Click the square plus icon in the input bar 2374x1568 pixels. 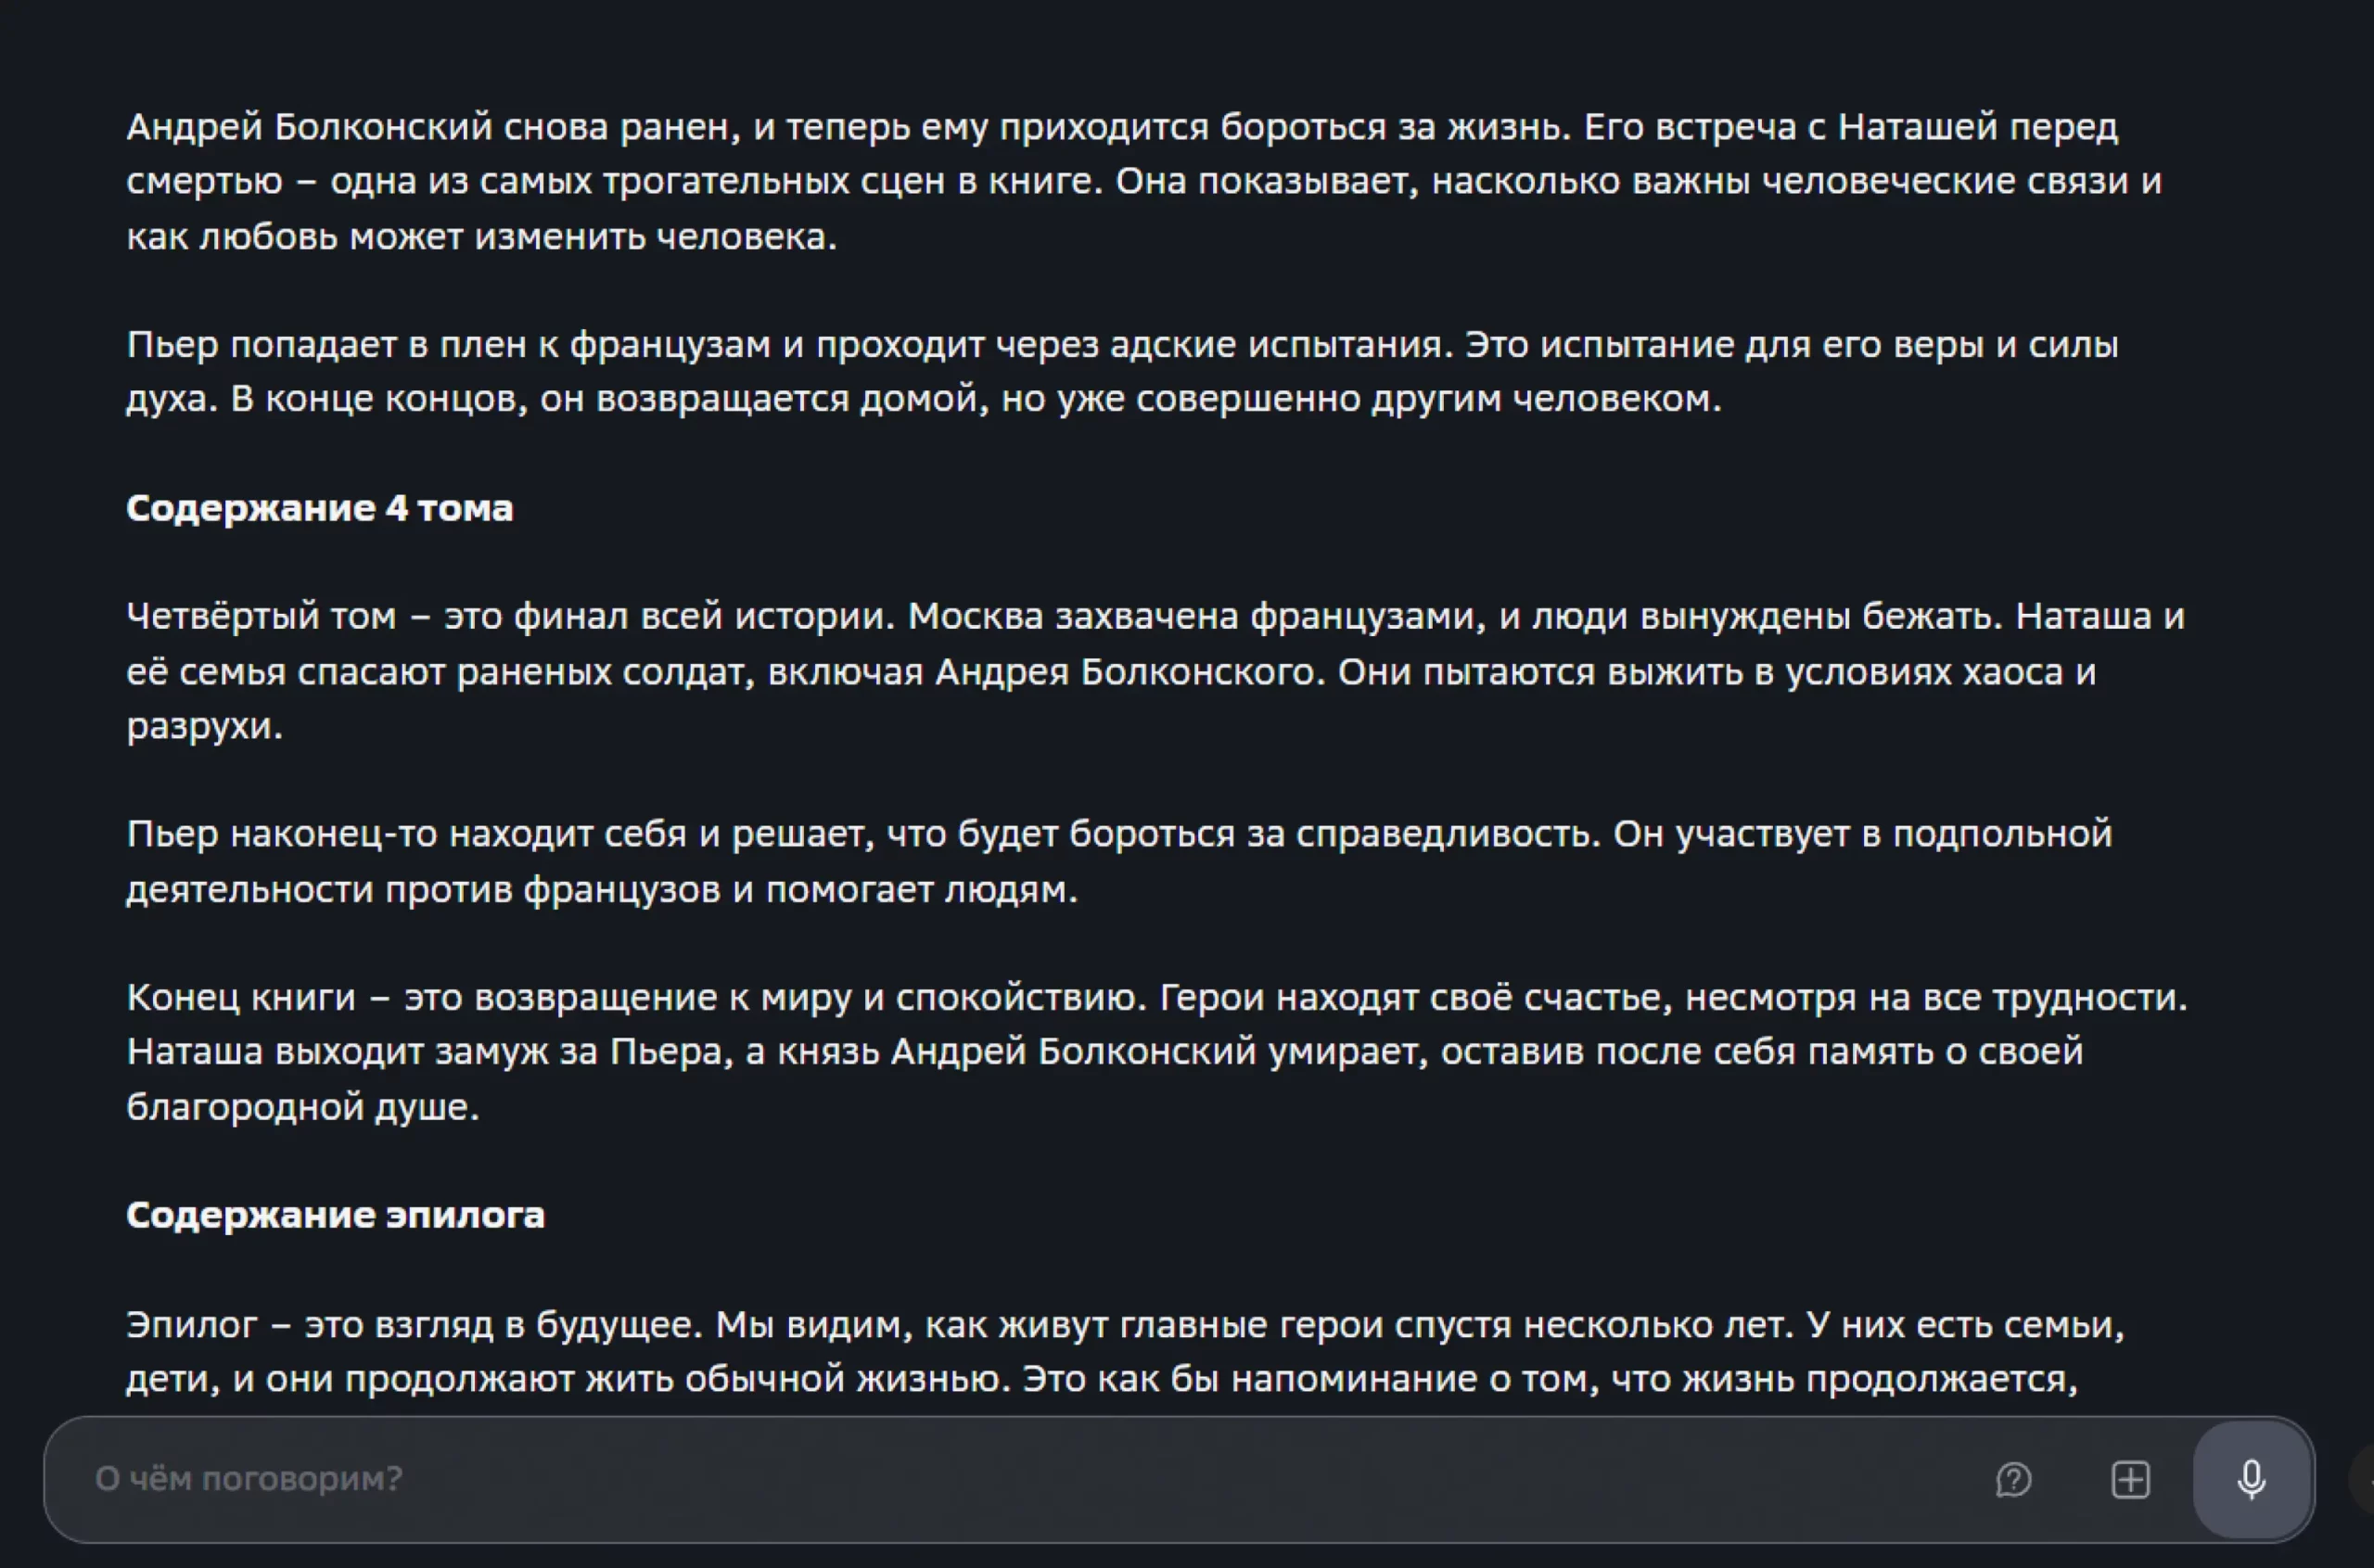tap(2130, 1480)
